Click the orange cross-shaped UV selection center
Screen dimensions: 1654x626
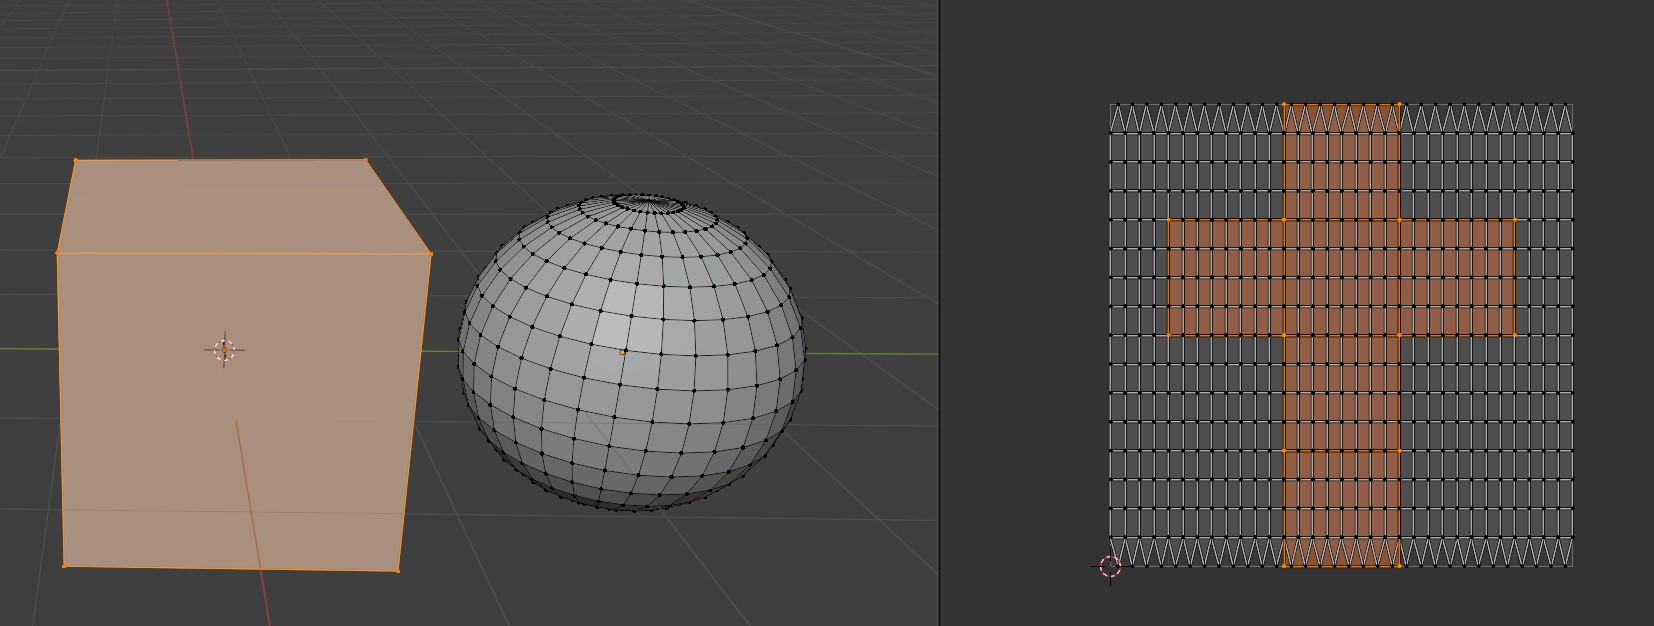tap(1341, 277)
